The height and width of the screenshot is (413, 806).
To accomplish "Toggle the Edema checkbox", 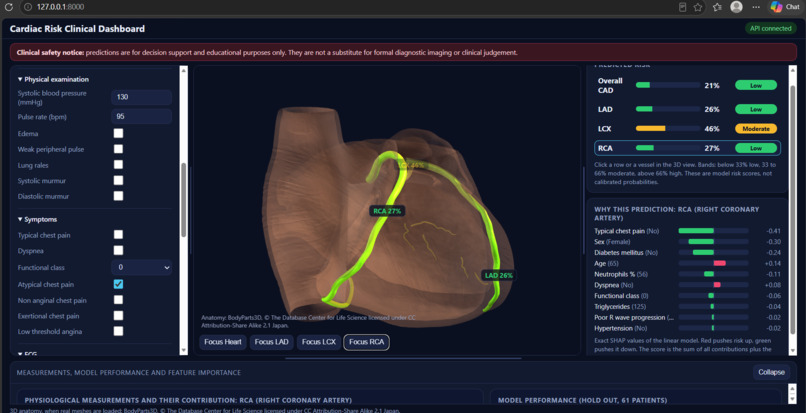I will pos(118,133).
